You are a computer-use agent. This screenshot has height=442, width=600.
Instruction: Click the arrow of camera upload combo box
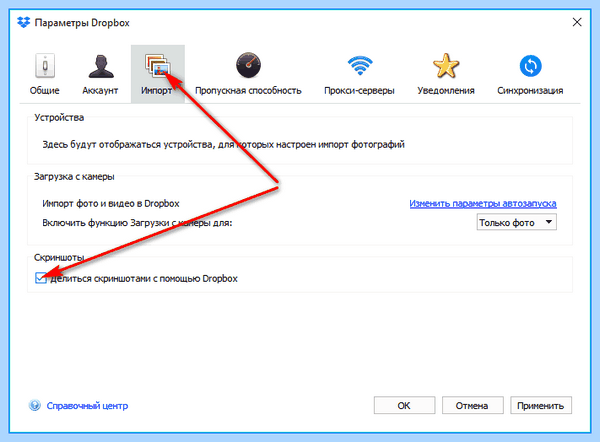549,222
